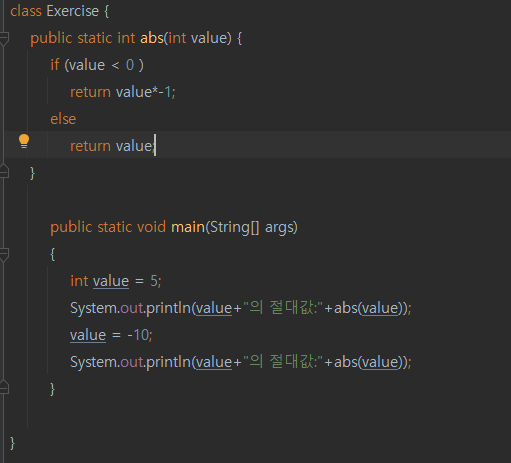Click the literal 5 in value declaration
Image resolution: width=511 pixels, height=463 pixels.
154,281
